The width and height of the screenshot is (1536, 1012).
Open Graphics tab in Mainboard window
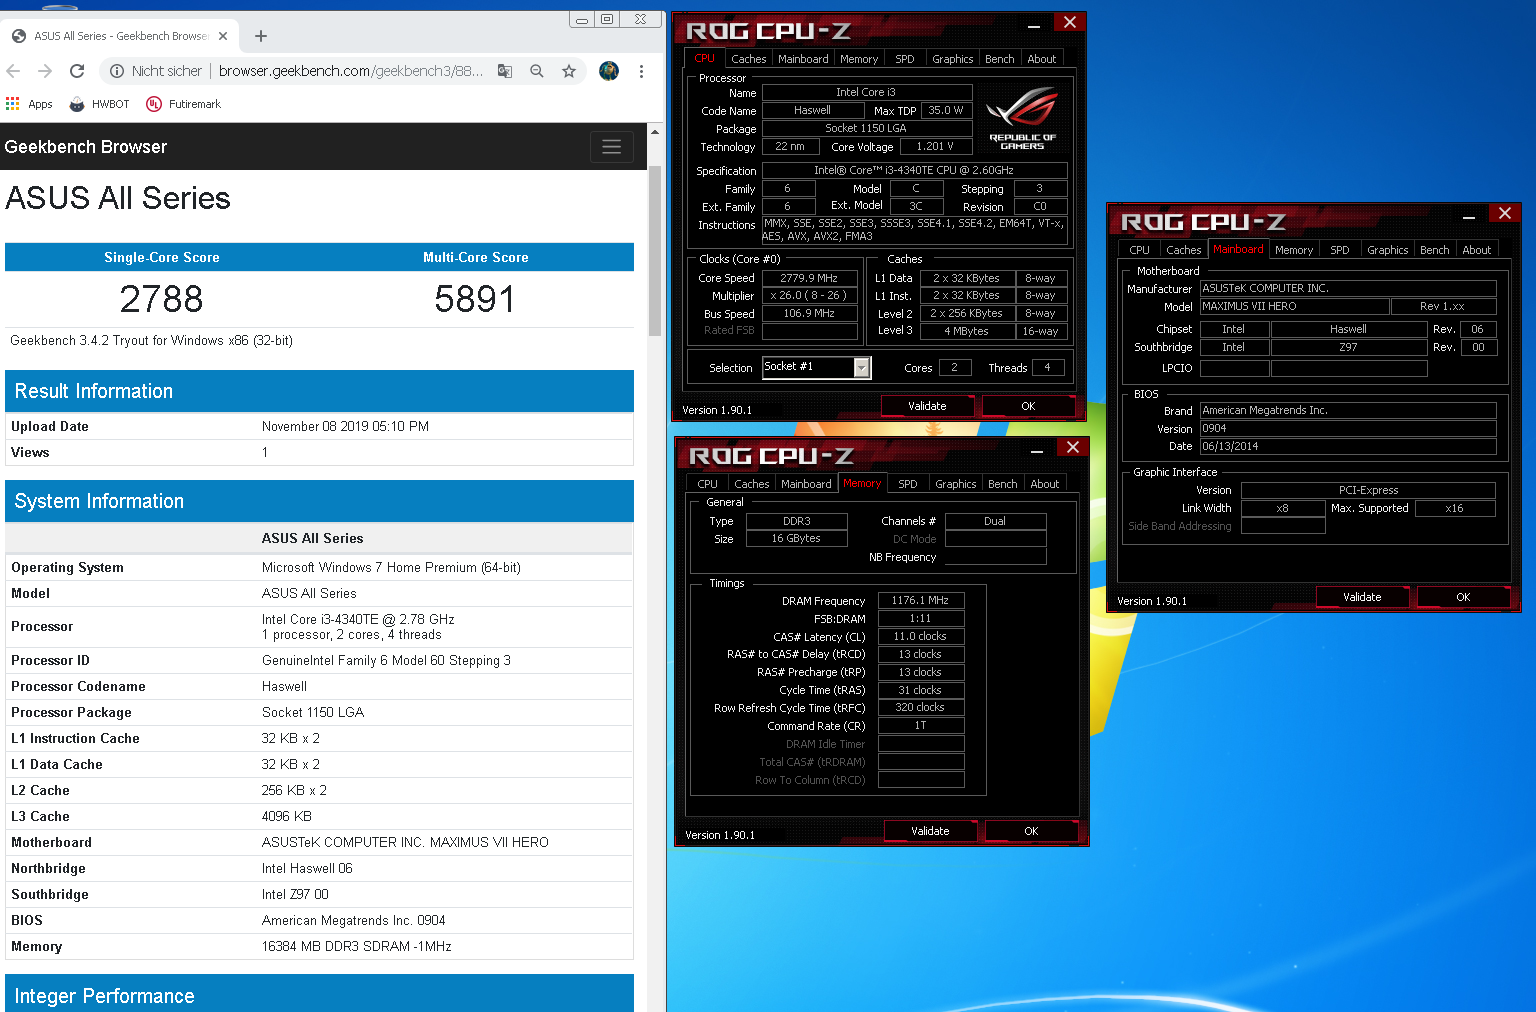tap(1387, 250)
